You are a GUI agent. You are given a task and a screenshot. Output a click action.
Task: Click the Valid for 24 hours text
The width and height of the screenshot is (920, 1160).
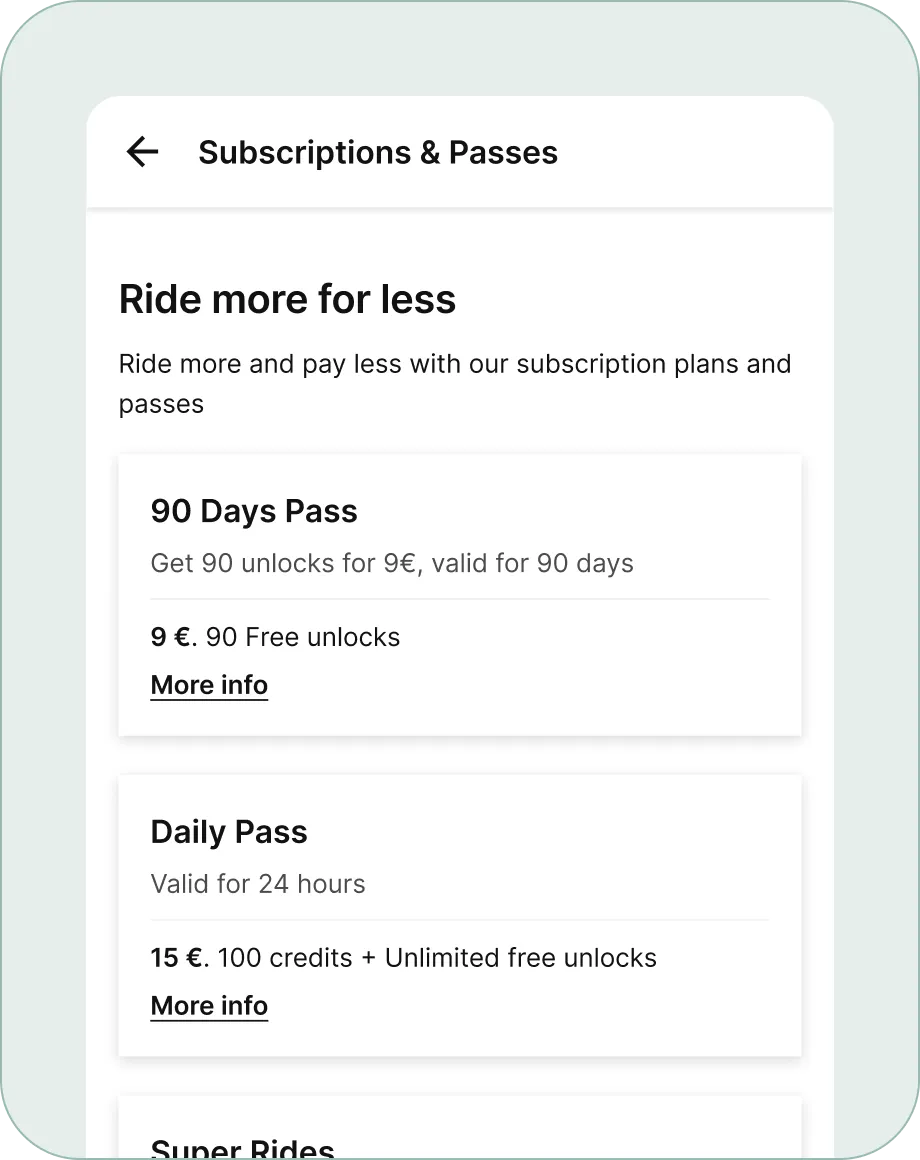coord(258,884)
